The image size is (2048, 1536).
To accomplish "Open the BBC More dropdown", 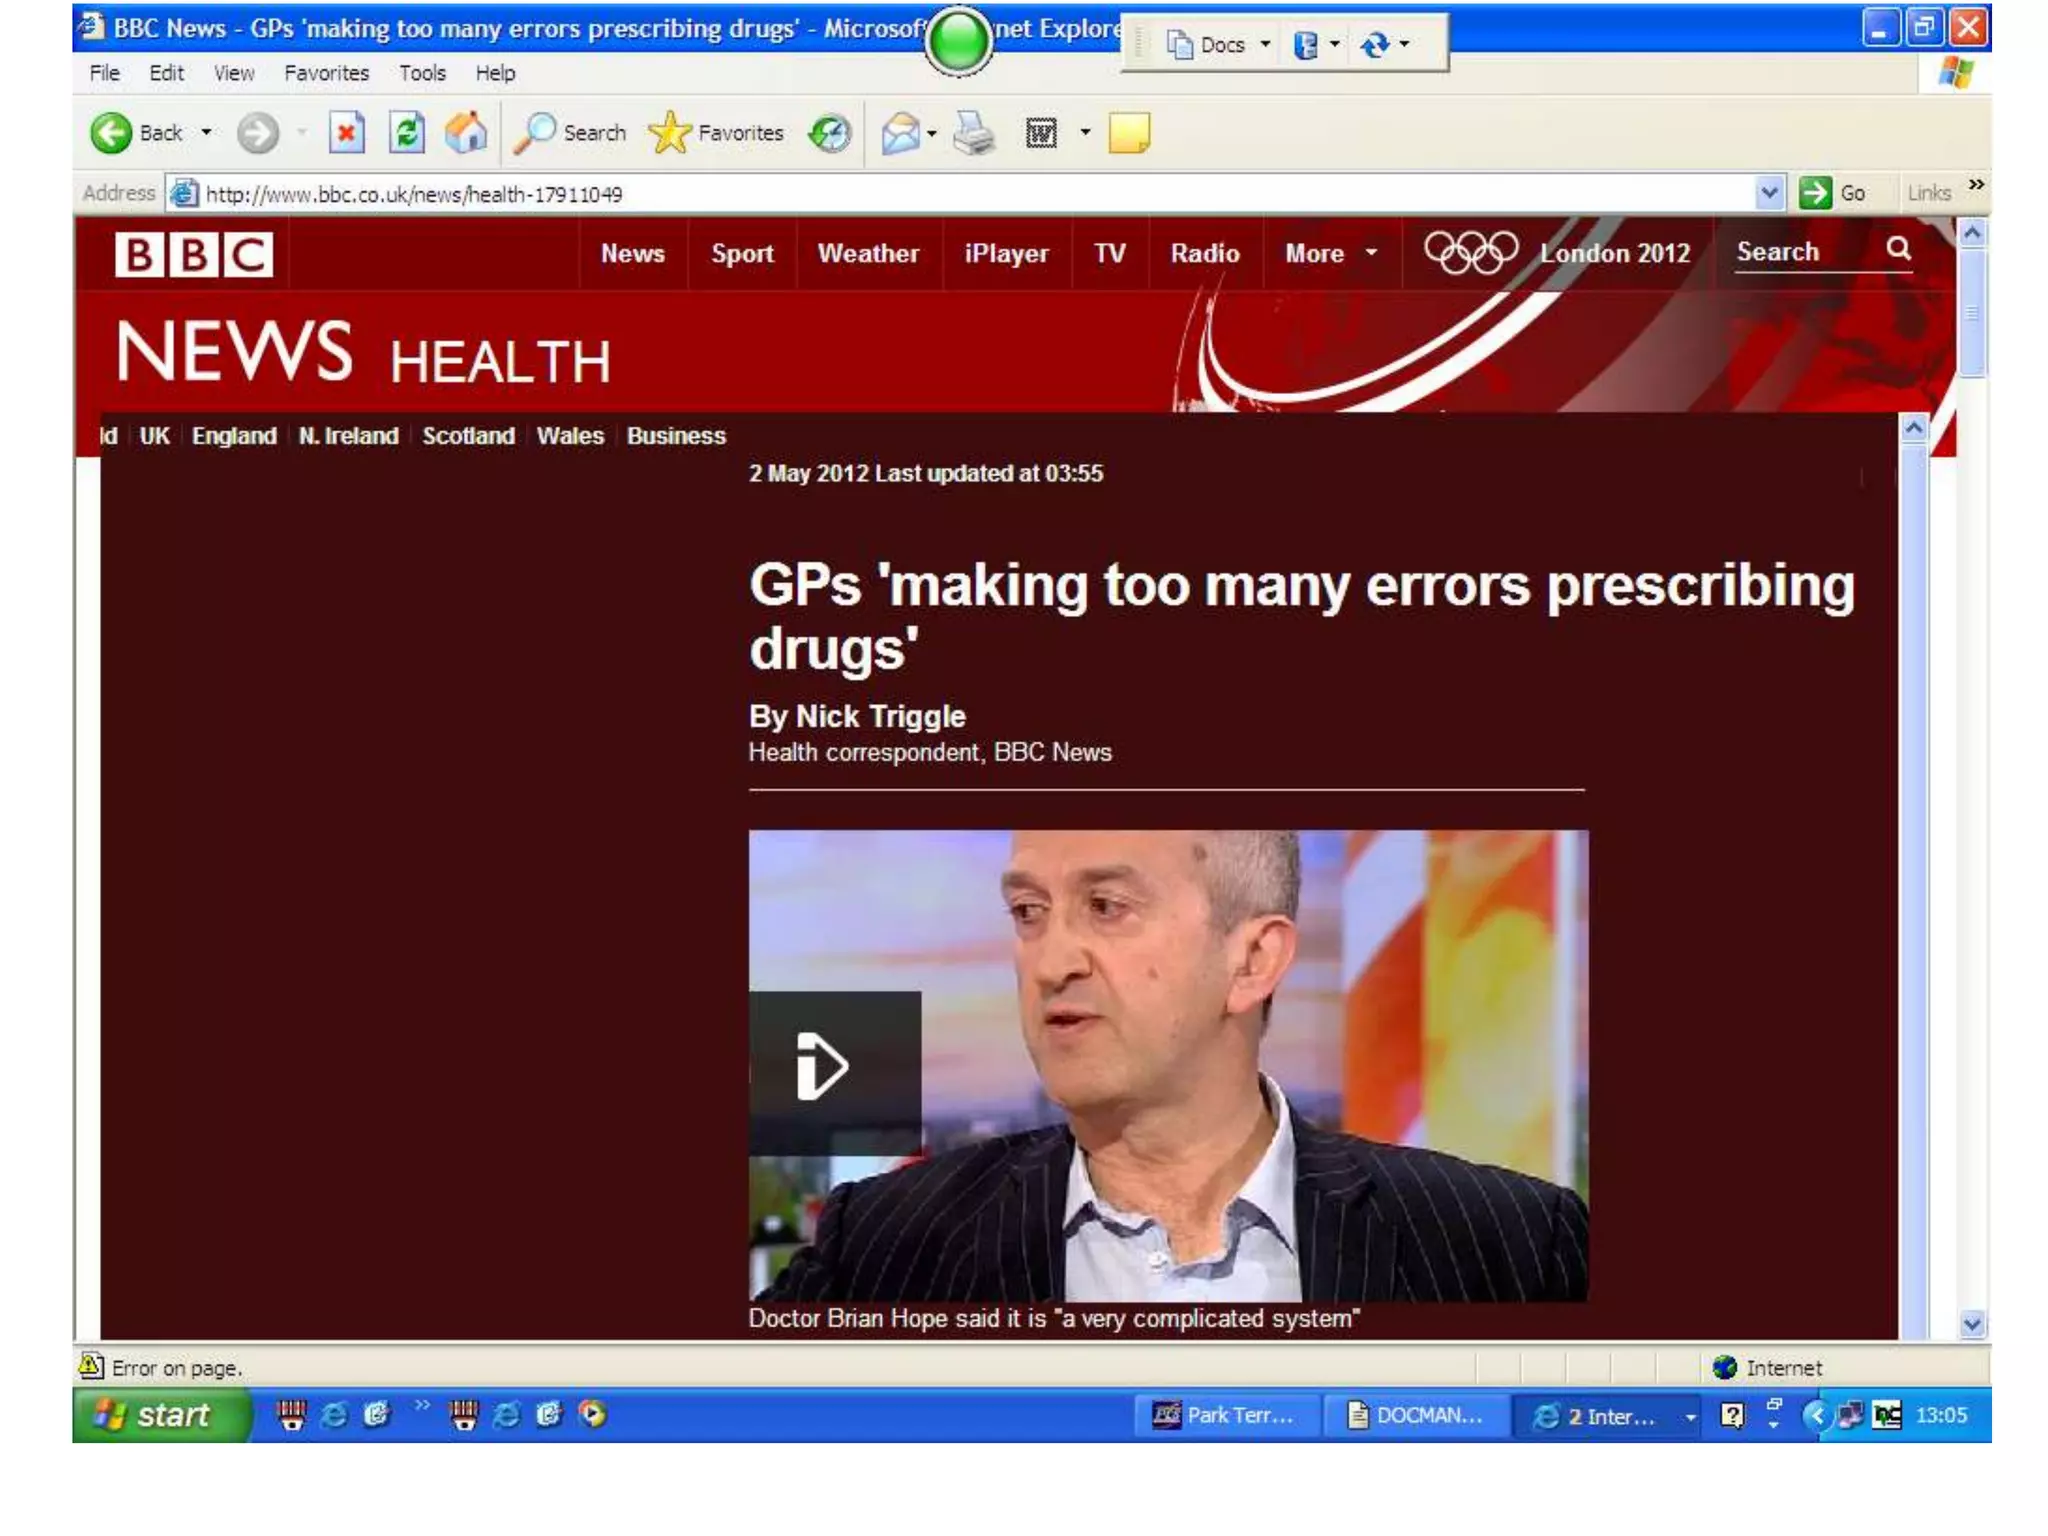I will coord(1330,254).
